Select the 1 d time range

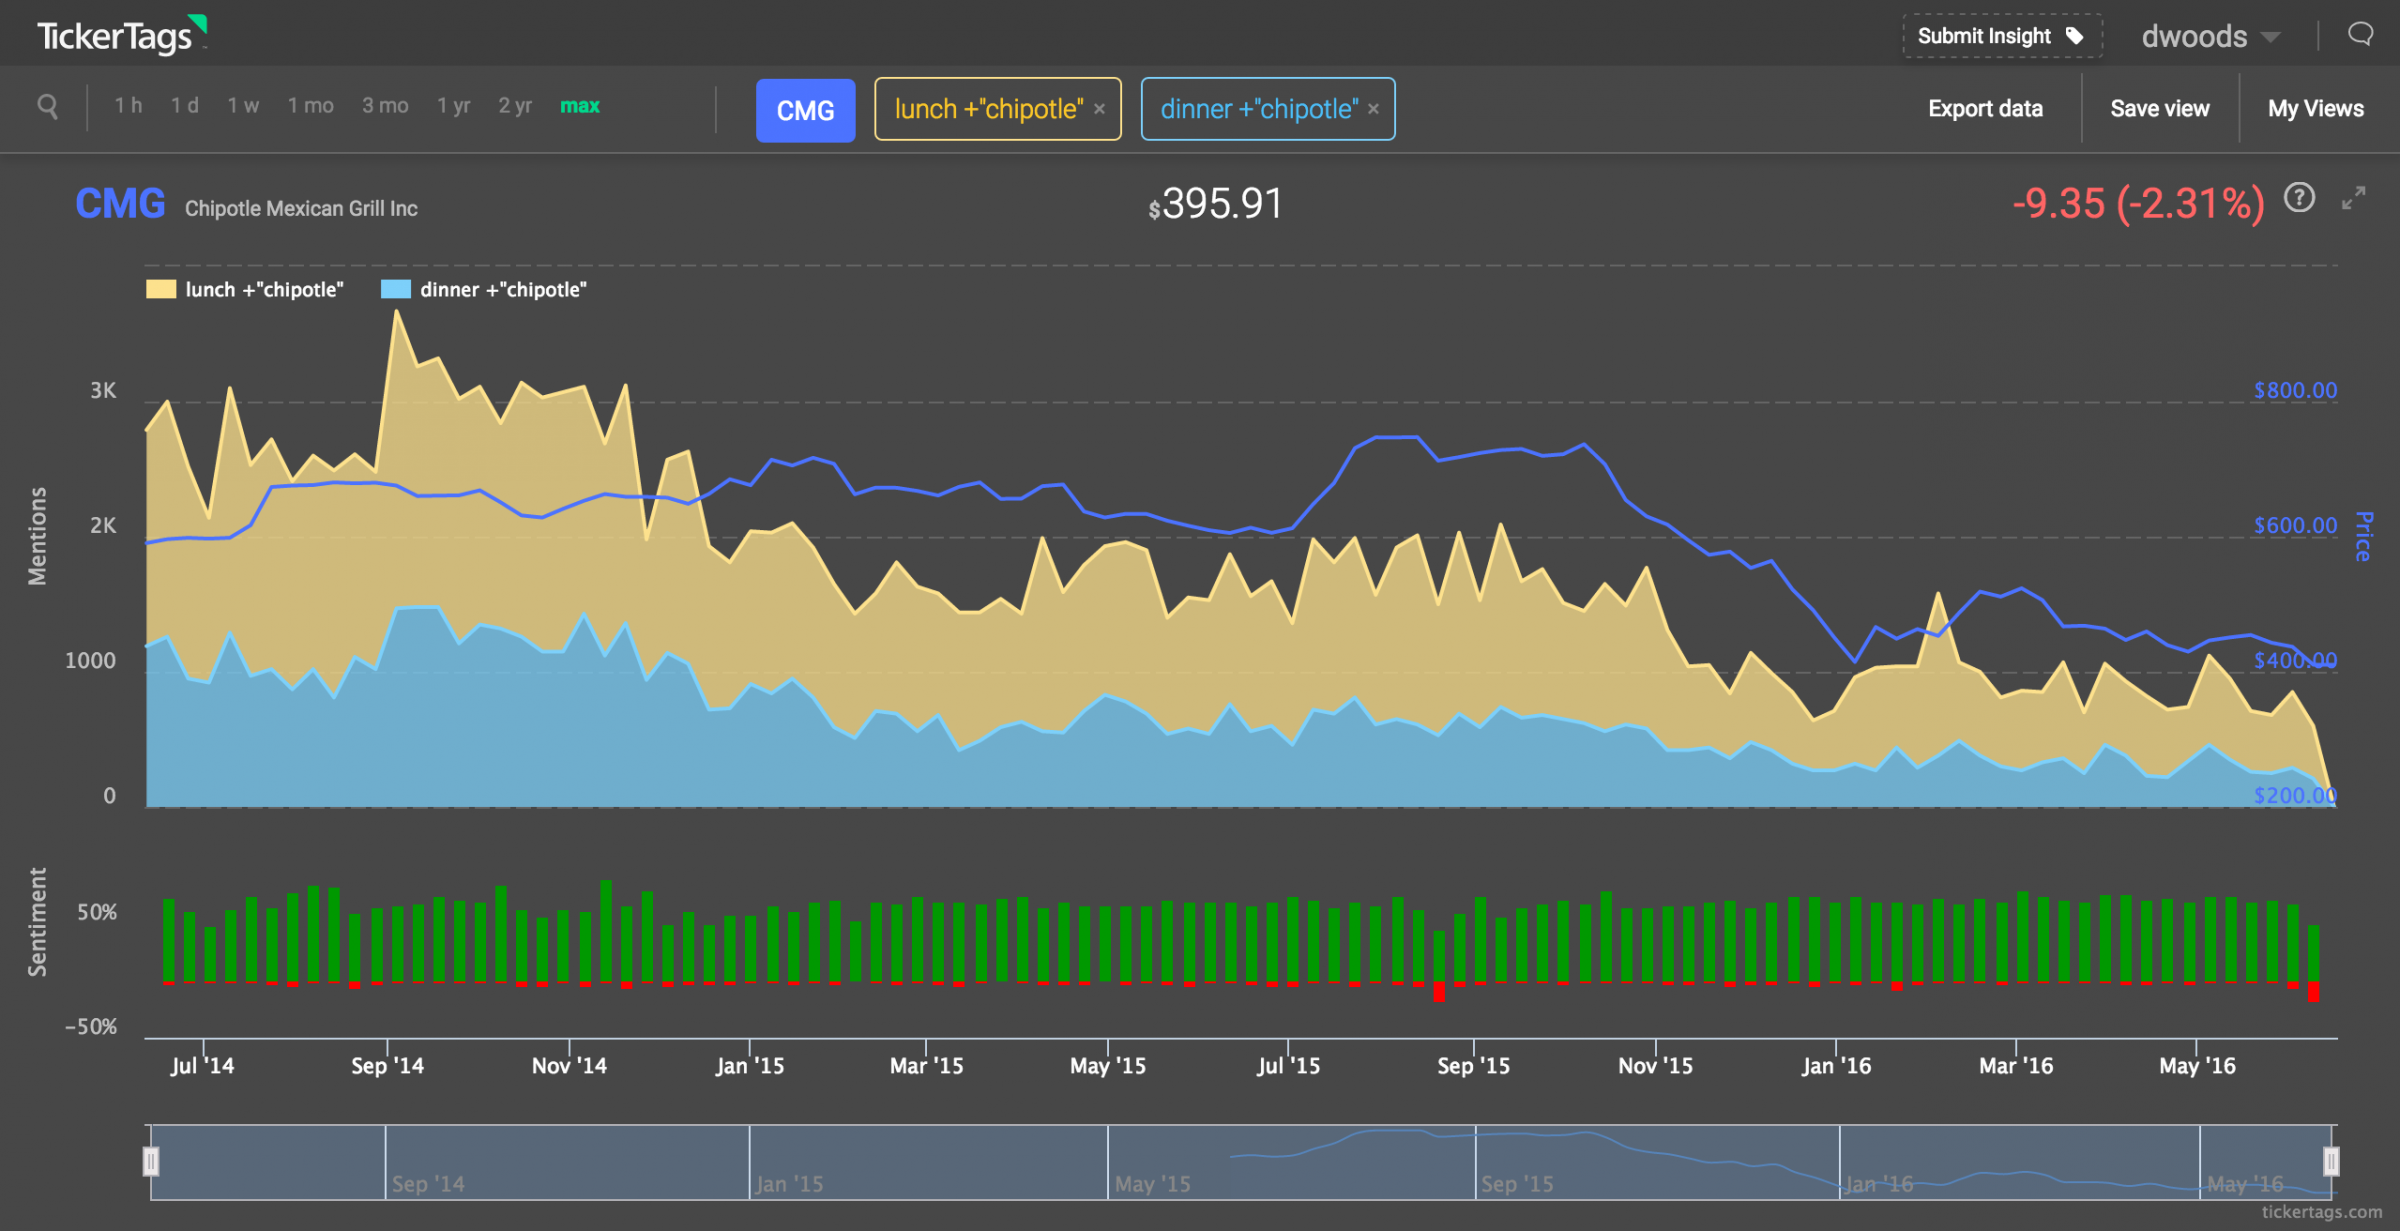click(x=184, y=106)
